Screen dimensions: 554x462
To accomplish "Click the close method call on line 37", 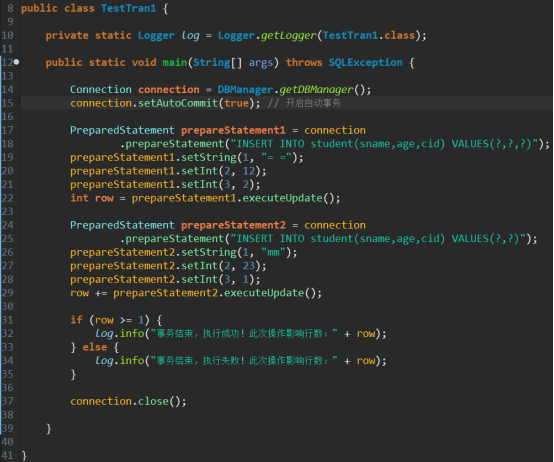I will [153, 401].
